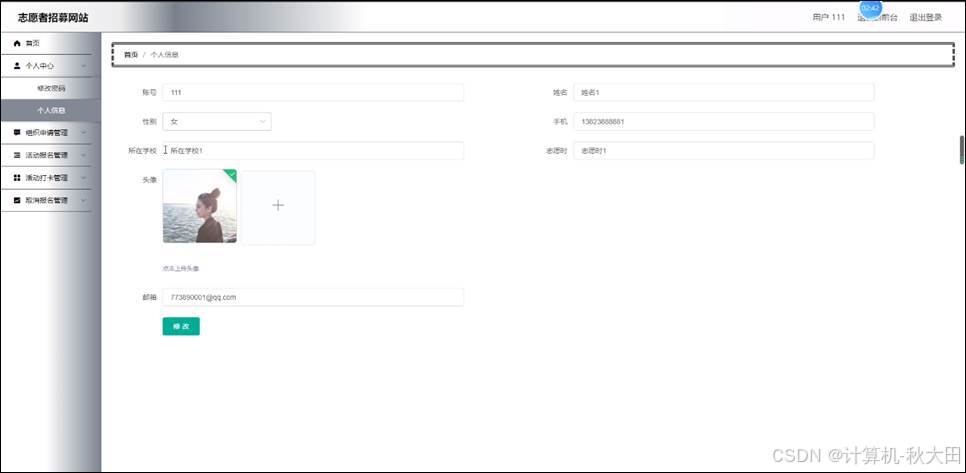Expand the 取消报名管理 chevron
The width and height of the screenshot is (966, 473).
click(83, 201)
